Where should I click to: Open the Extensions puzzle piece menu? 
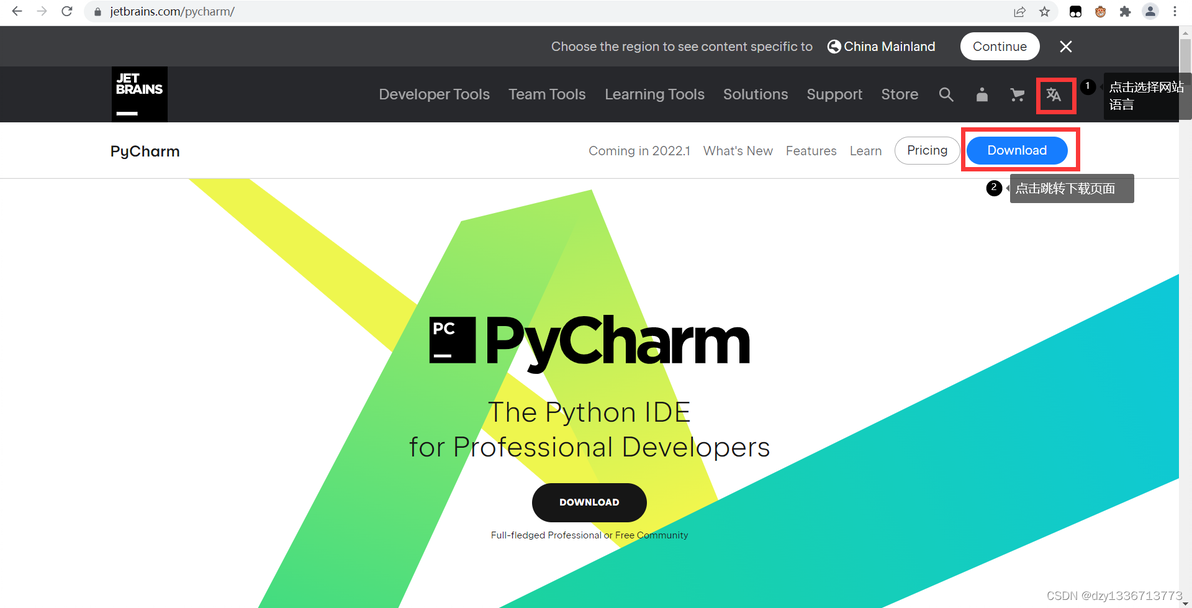(x=1125, y=11)
